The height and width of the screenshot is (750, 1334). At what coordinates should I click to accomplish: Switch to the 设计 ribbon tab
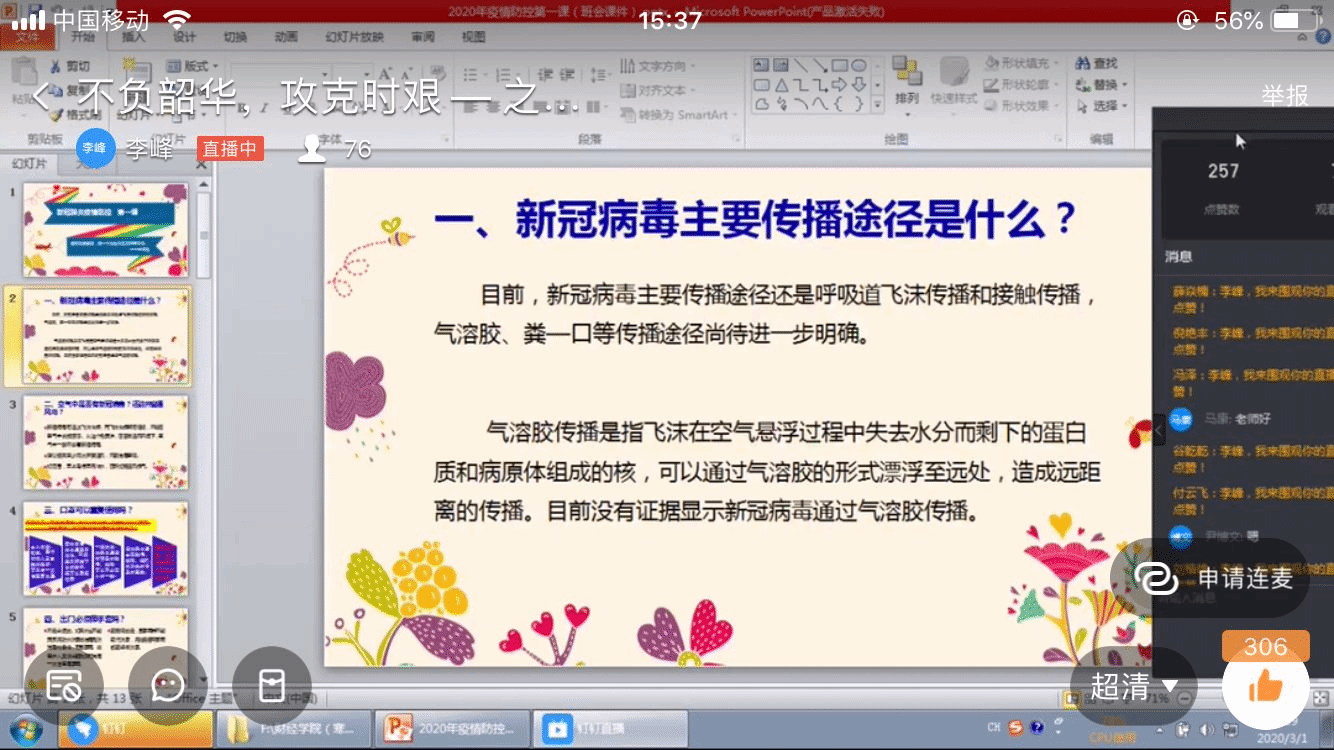tap(184, 37)
